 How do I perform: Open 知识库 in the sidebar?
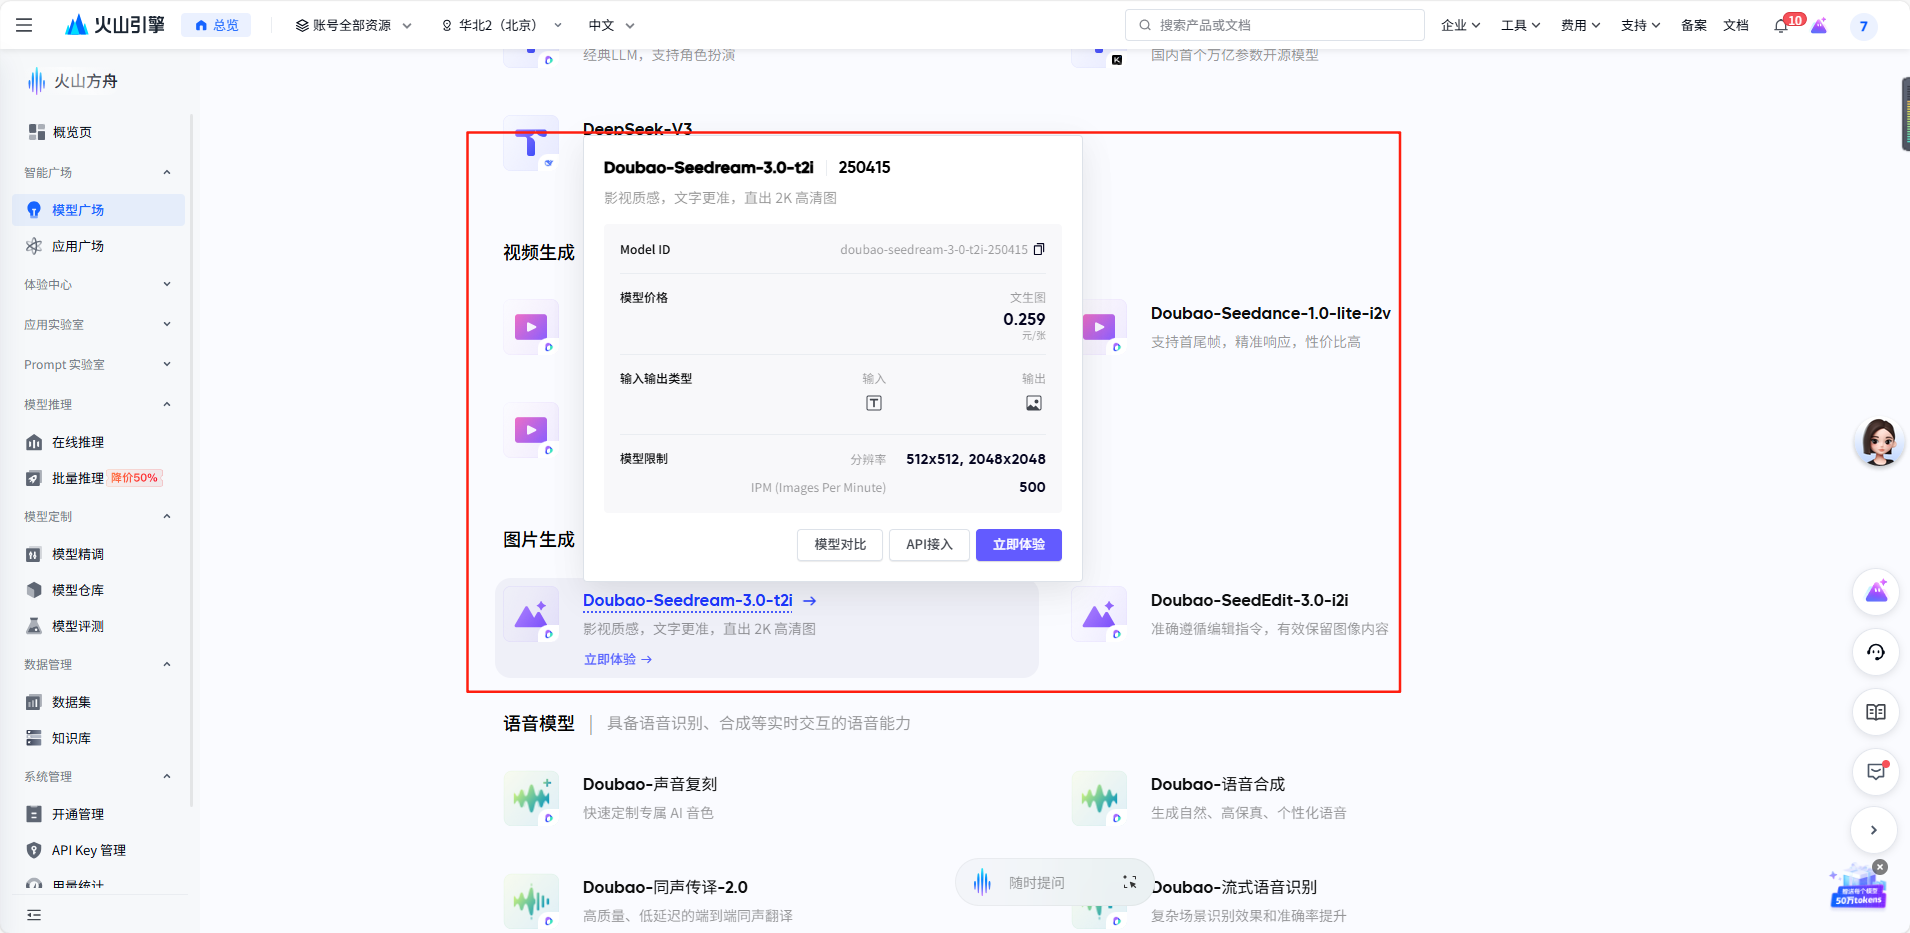tap(98, 738)
